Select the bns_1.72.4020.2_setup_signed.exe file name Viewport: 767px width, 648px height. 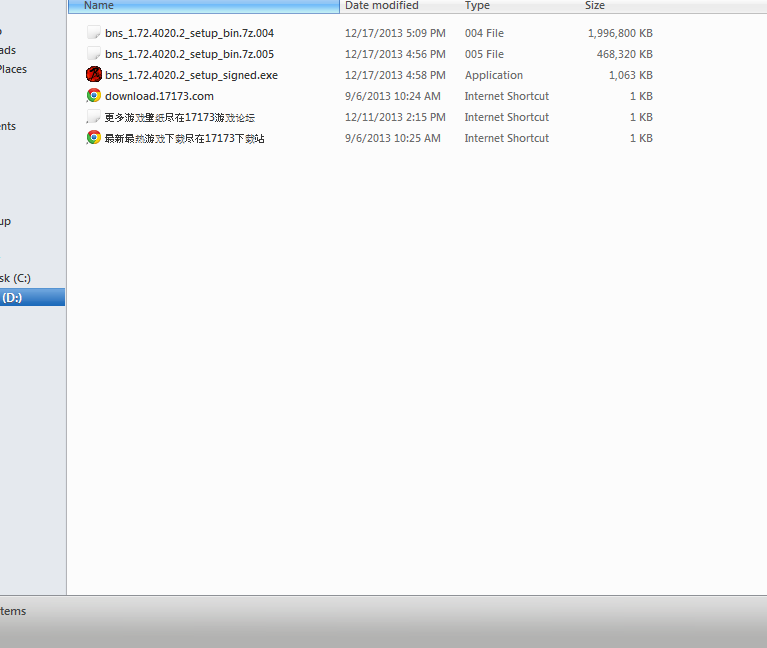191,75
